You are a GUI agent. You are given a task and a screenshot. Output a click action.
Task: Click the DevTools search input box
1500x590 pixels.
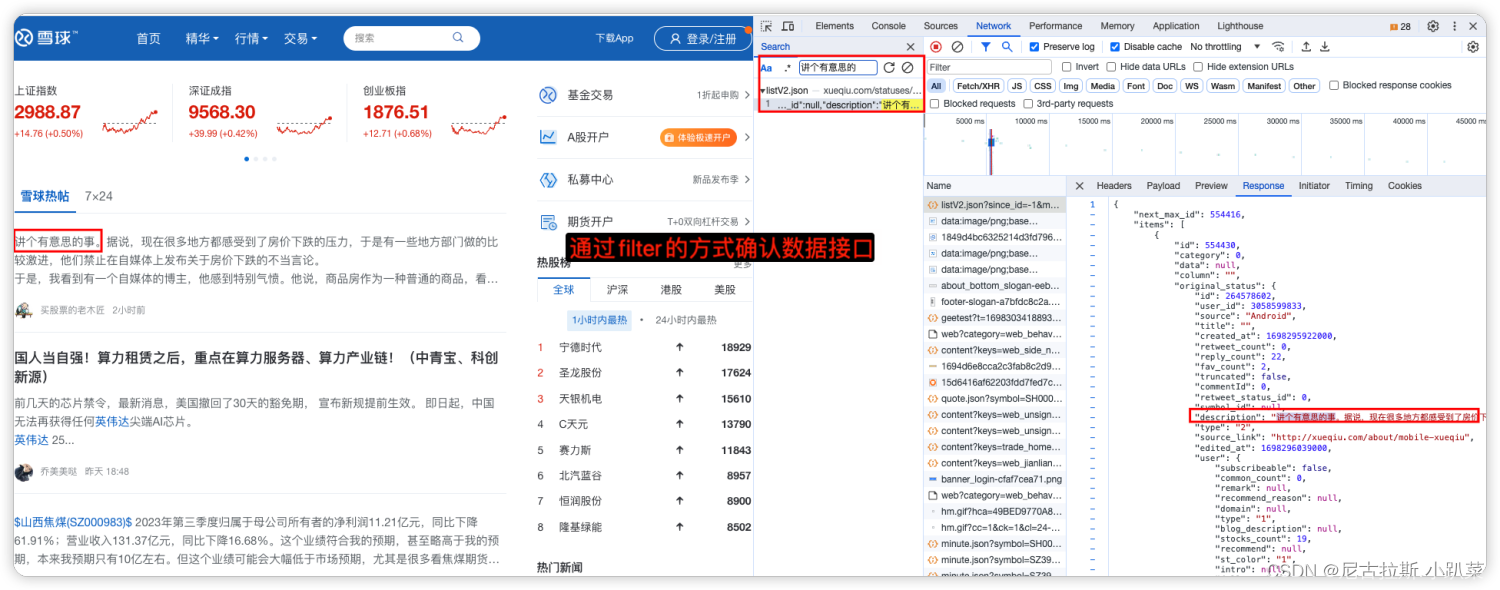[x=836, y=68]
